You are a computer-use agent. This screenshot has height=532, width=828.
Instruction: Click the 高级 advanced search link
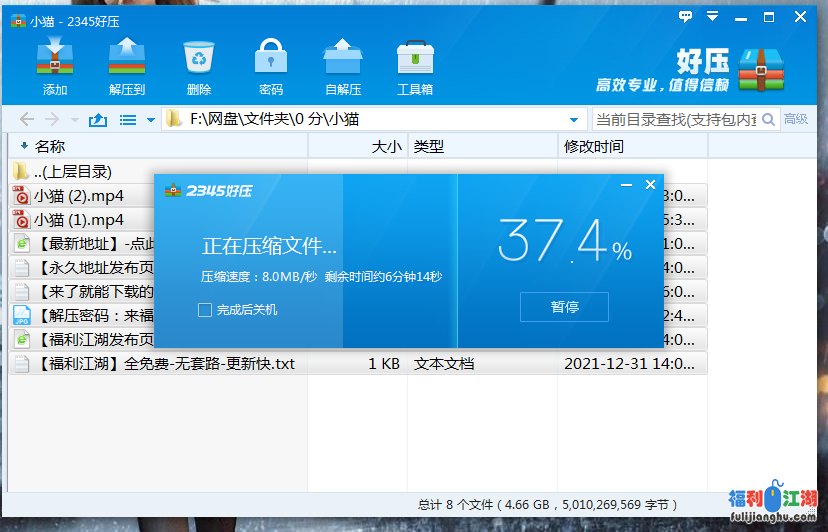click(796, 119)
